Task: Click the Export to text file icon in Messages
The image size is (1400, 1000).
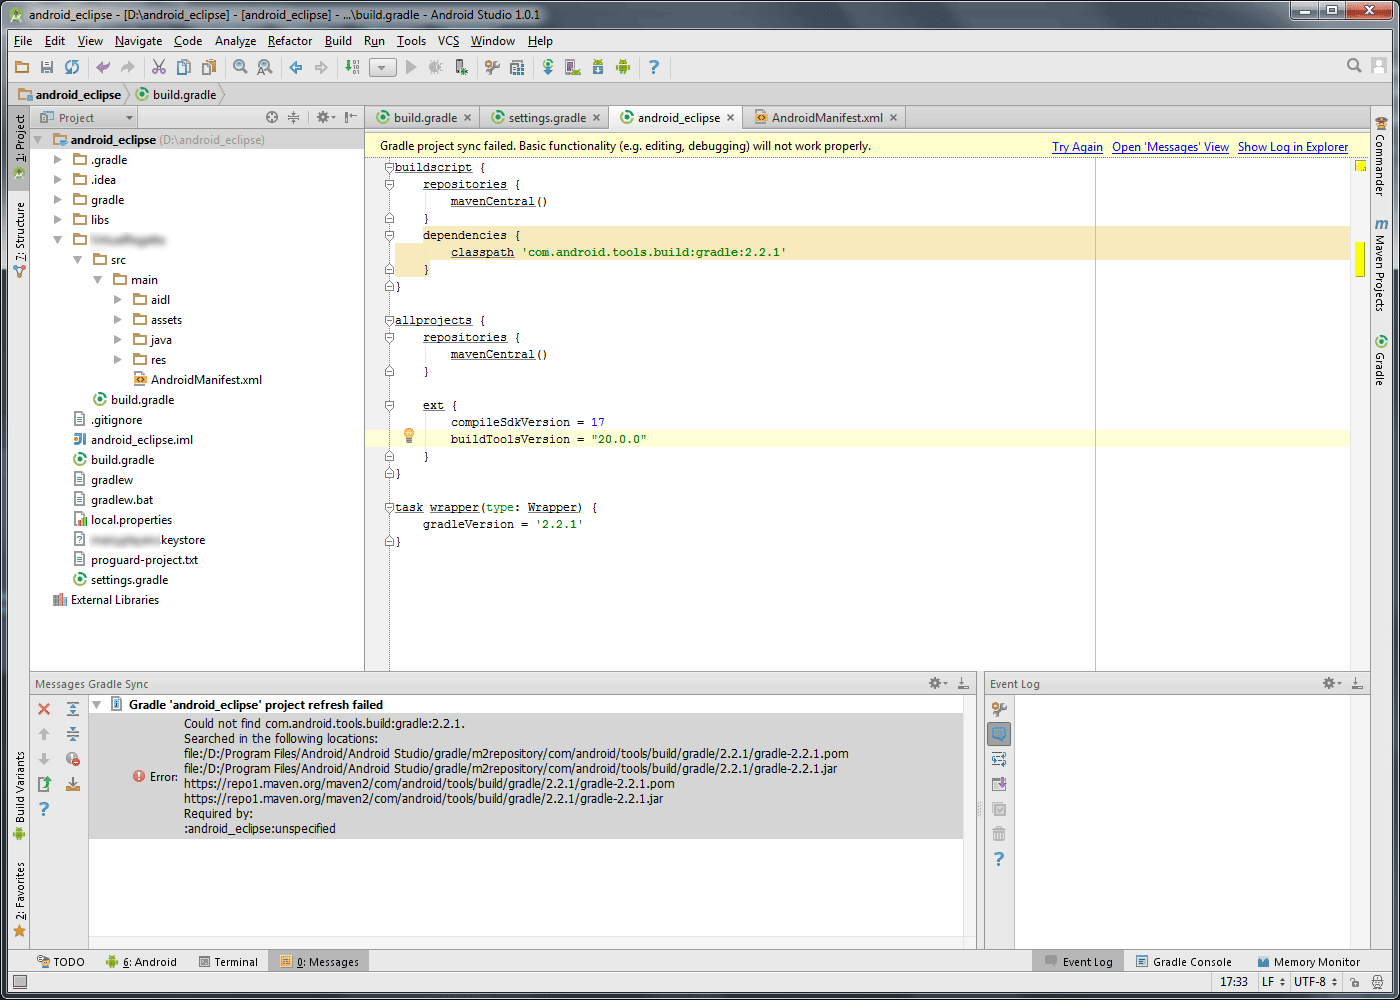Action: [44, 784]
